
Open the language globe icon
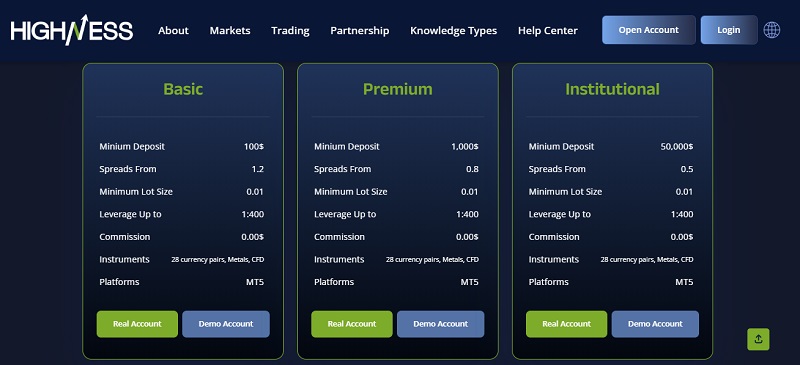771,30
